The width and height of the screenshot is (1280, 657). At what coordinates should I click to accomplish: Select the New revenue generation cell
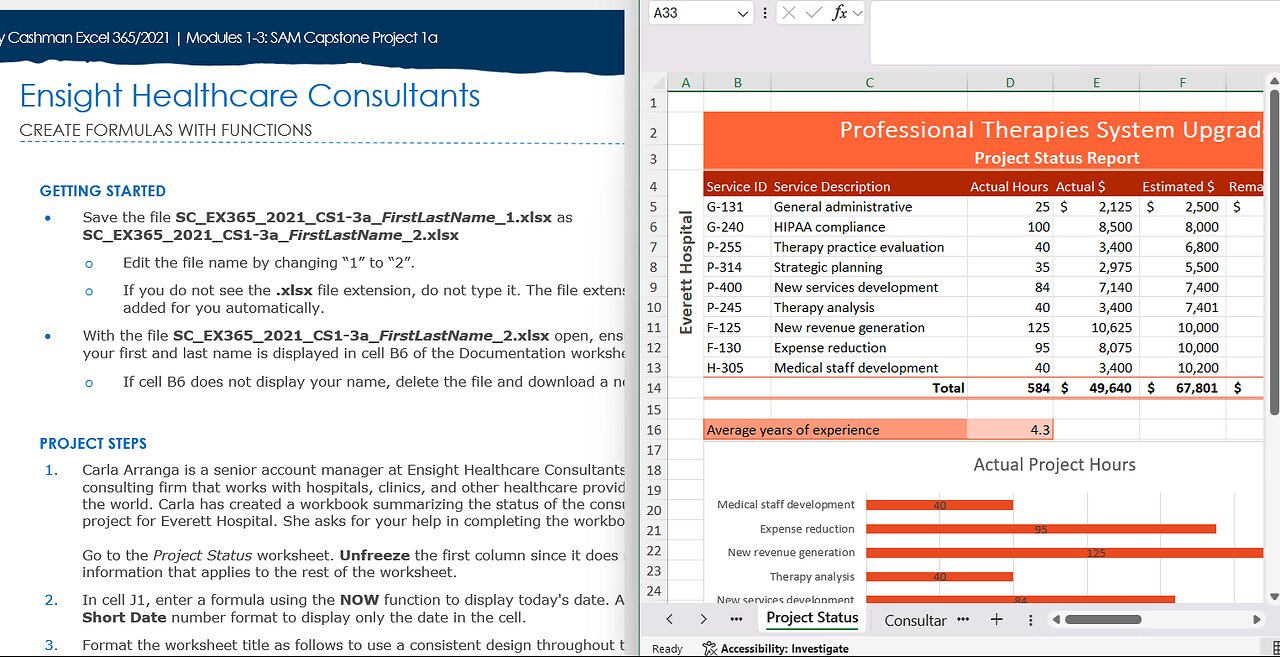pyautogui.click(x=869, y=327)
